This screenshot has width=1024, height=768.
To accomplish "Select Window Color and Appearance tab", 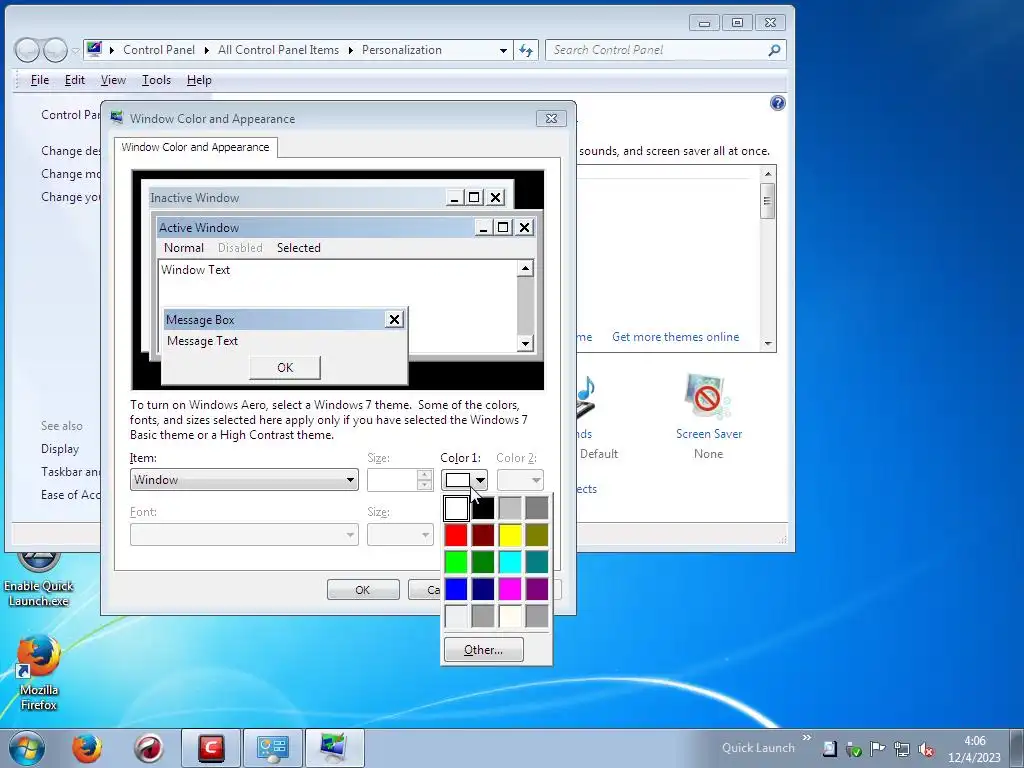I will [x=195, y=148].
